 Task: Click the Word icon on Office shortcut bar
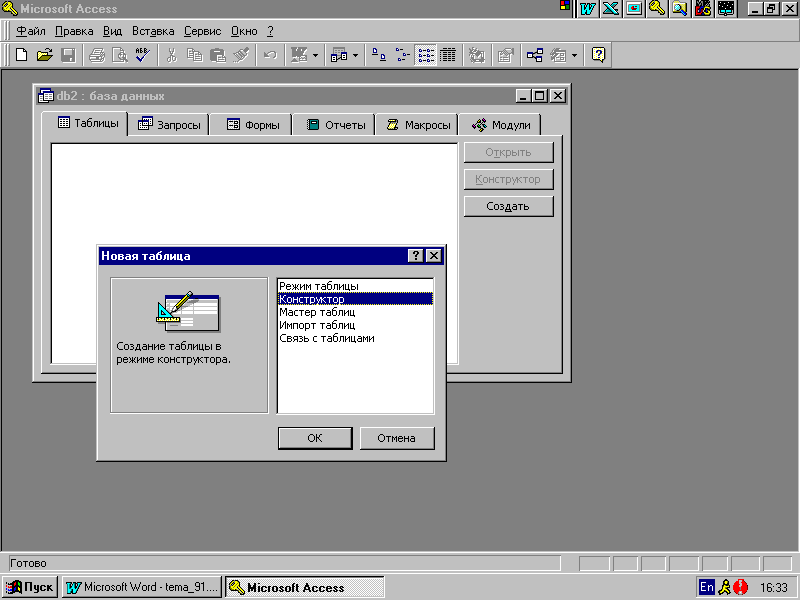pyautogui.click(x=588, y=8)
